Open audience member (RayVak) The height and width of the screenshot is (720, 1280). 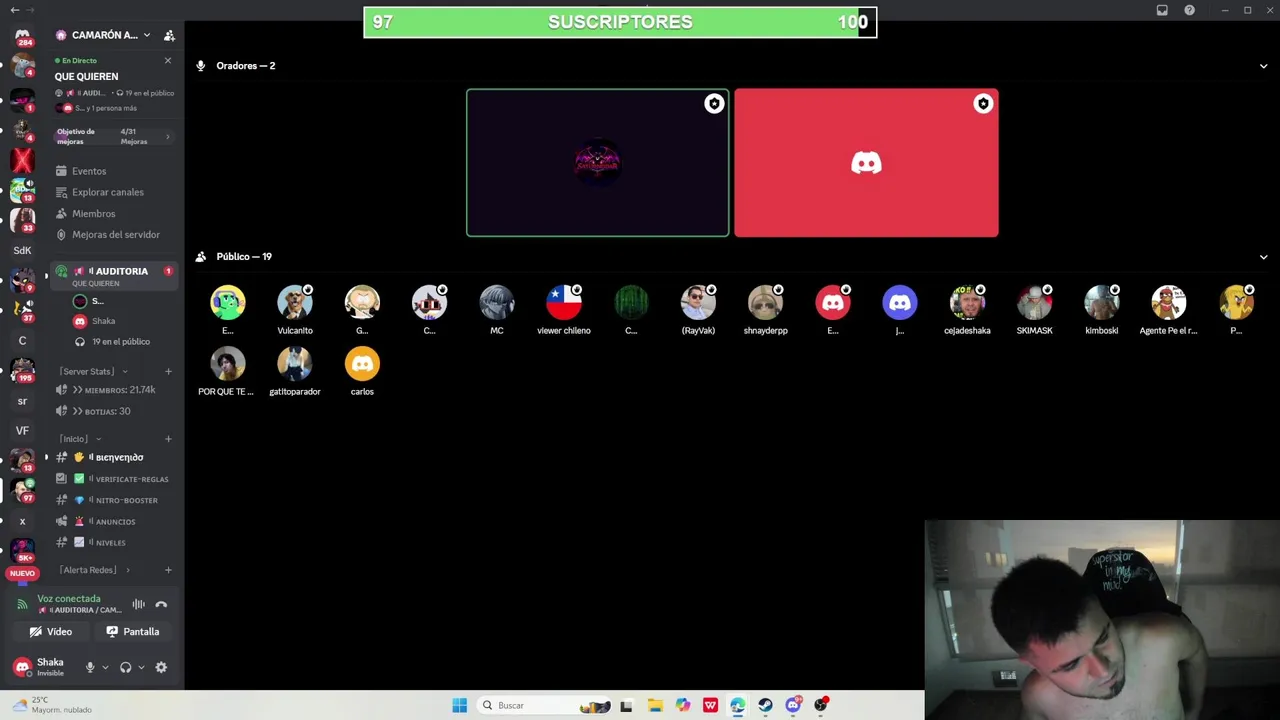pyautogui.click(x=698, y=309)
